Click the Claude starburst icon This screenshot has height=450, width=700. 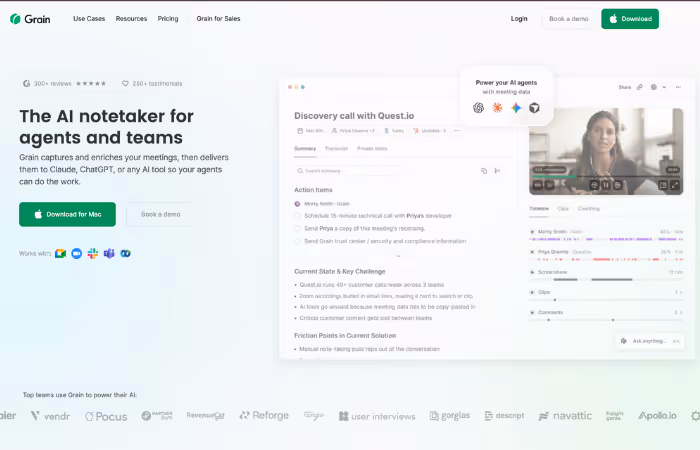click(x=497, y=108)
